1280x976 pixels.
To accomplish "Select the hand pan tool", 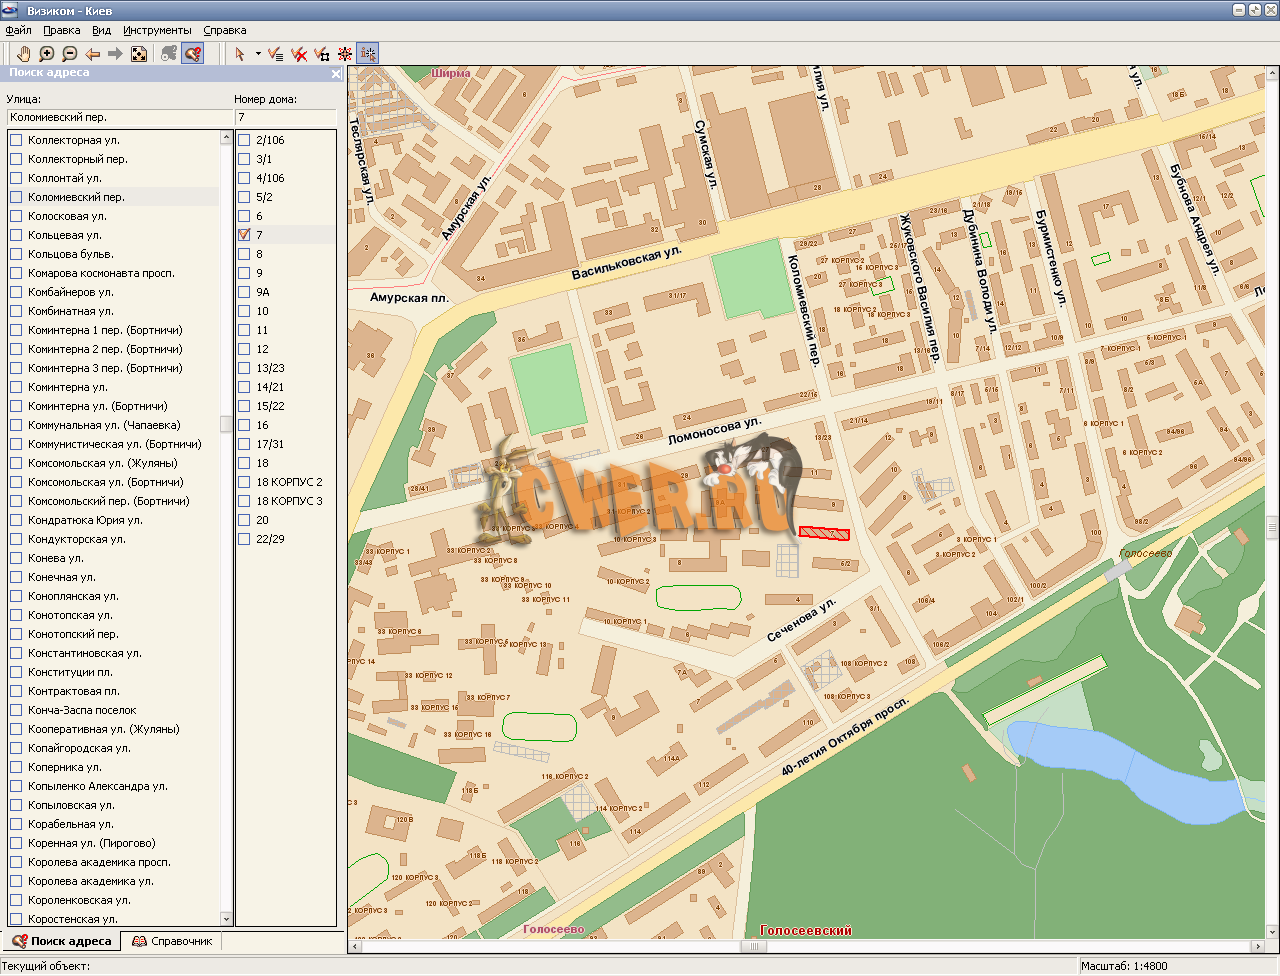I will click(x=22, y=54).
